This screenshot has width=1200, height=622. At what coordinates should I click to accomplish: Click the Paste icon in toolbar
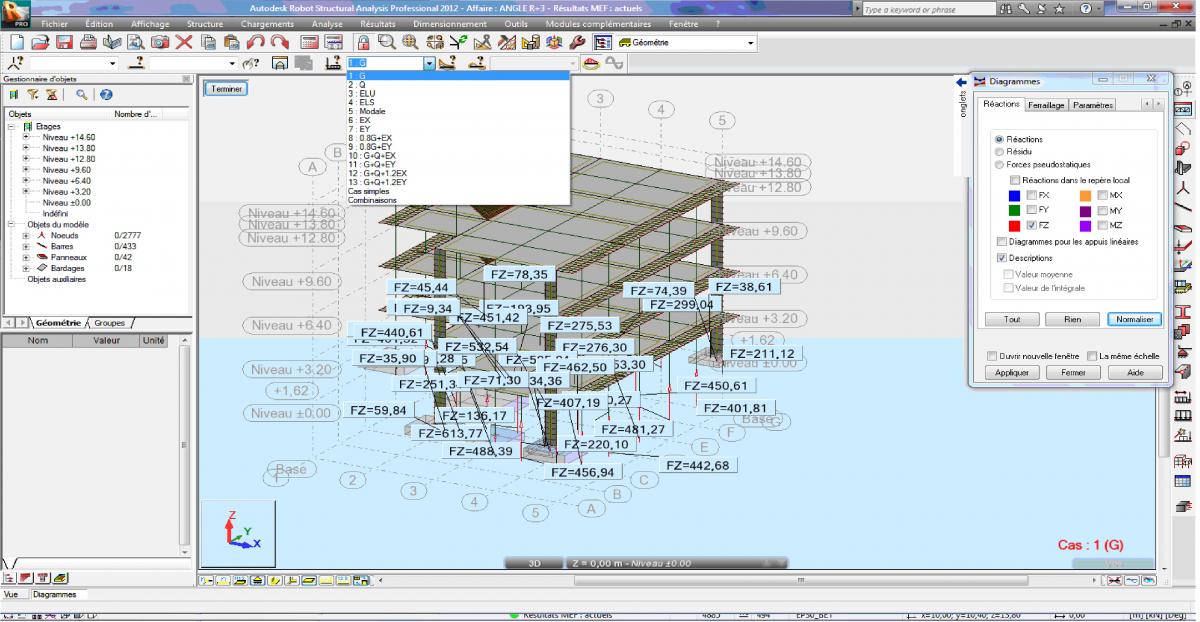tap(232, 43)
